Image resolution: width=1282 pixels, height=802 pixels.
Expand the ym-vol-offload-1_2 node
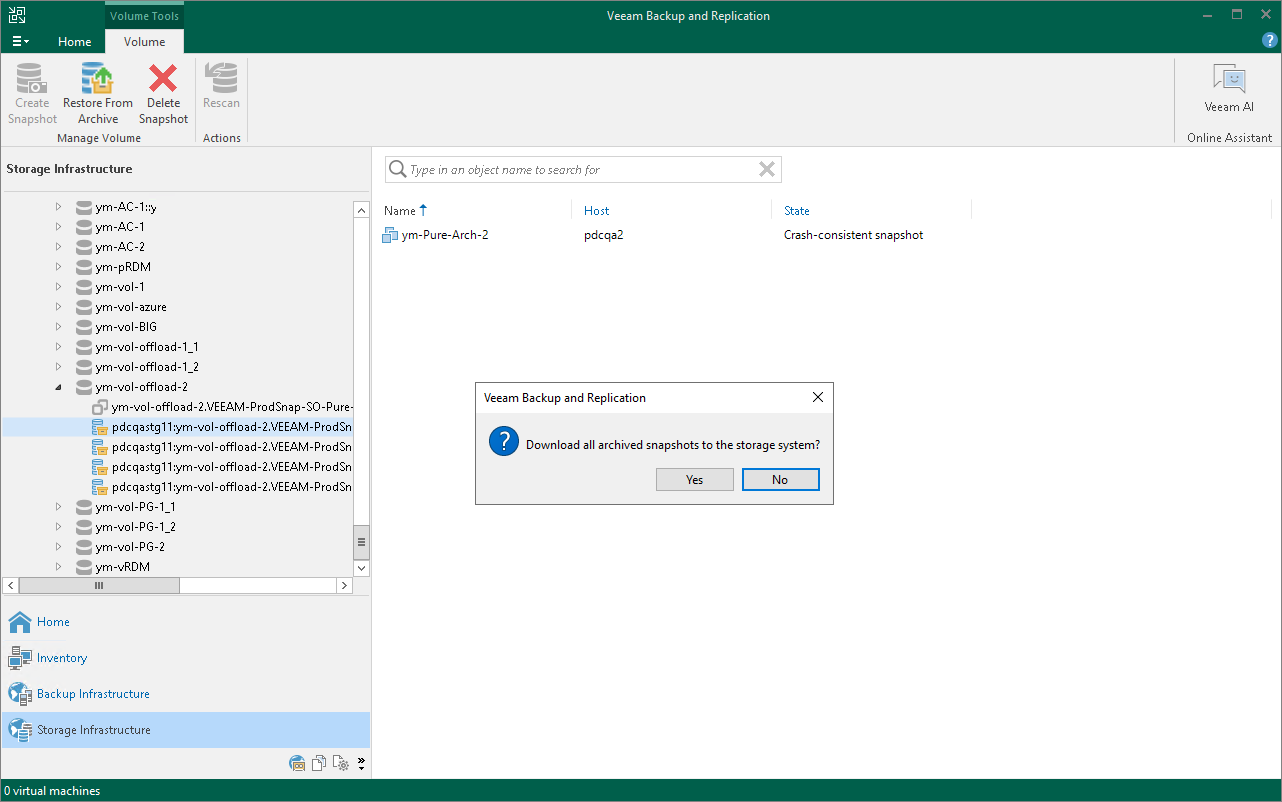pyautogui.click(x=58, y=367)
